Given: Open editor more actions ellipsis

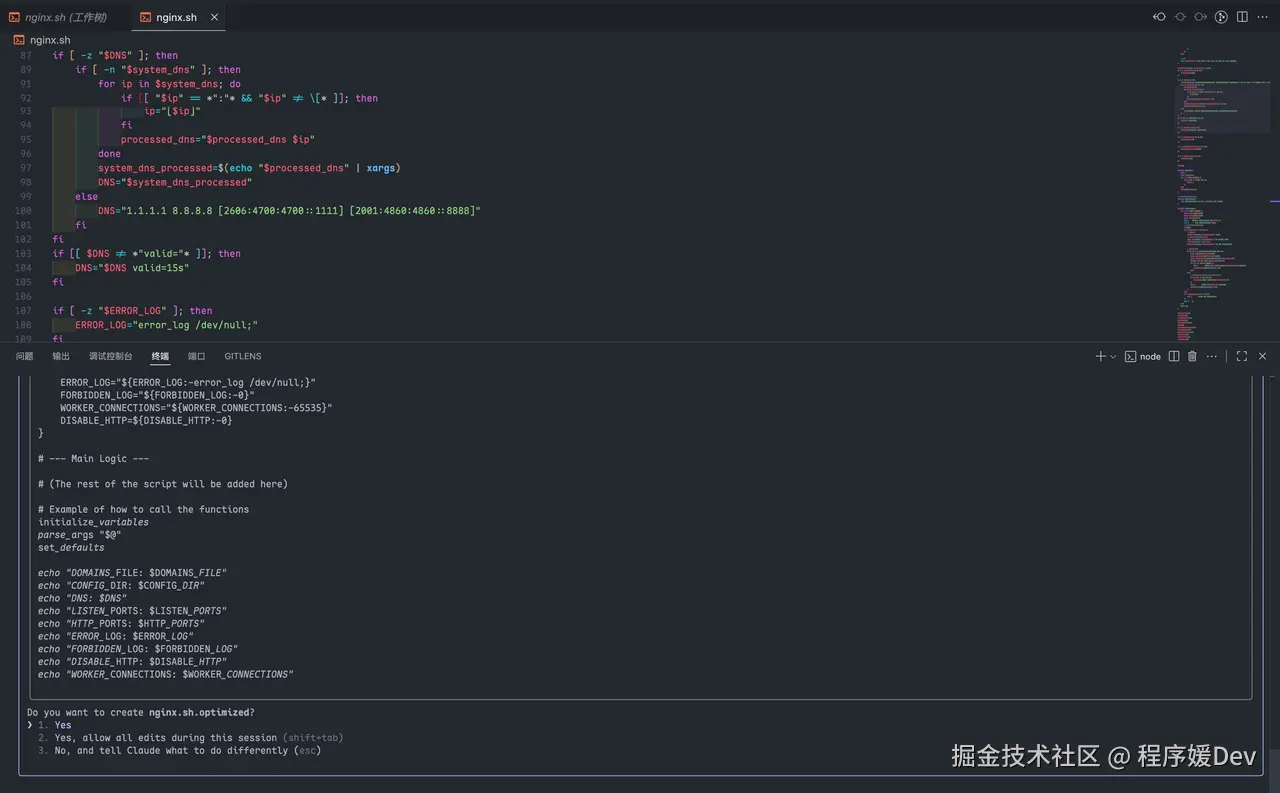Looking at the screenshot, I should tap(1262, 17).
